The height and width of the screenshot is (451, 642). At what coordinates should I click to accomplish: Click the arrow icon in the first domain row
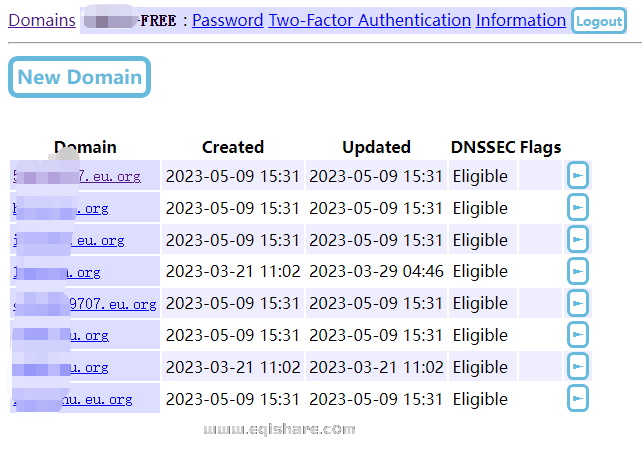[577, 176]
